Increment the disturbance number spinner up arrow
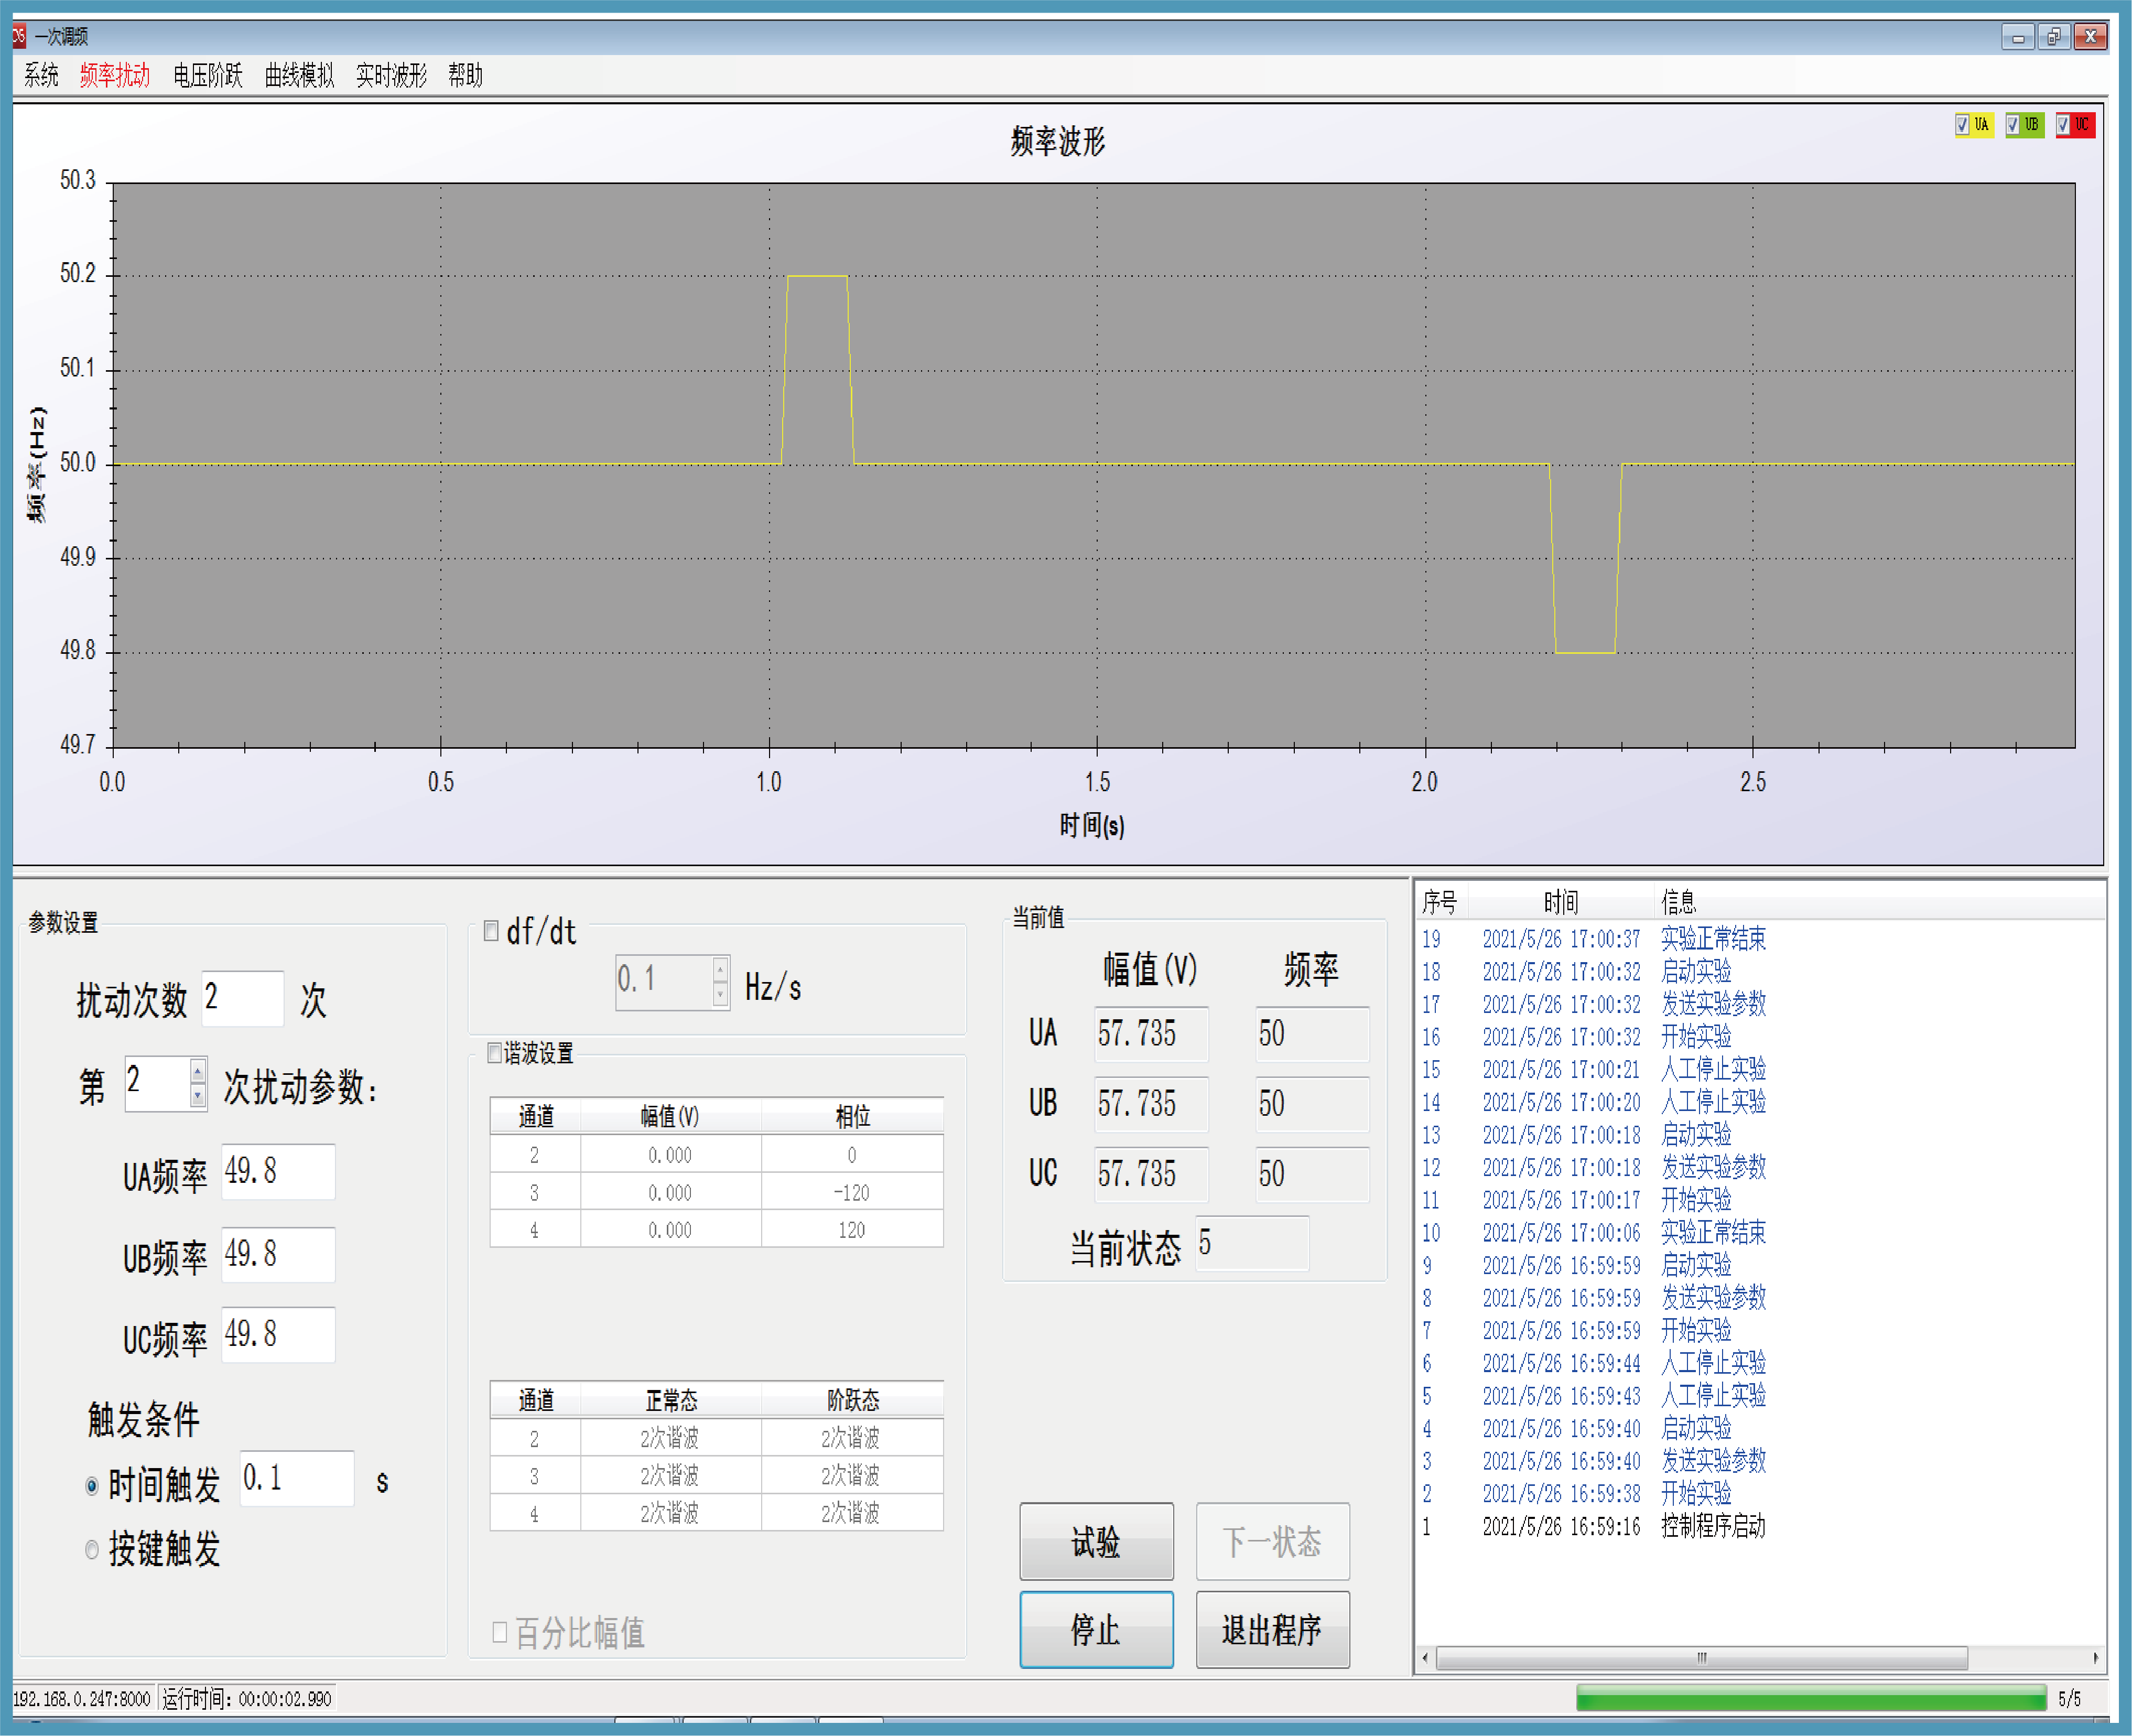 coord(198,1072)
